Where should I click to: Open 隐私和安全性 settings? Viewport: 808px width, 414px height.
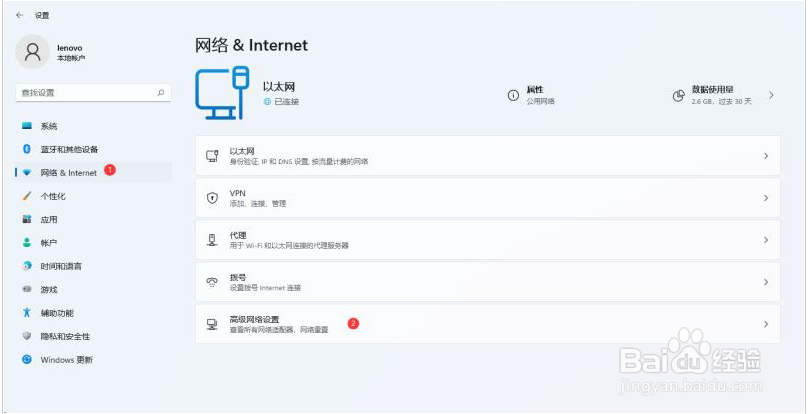[93, 336]
